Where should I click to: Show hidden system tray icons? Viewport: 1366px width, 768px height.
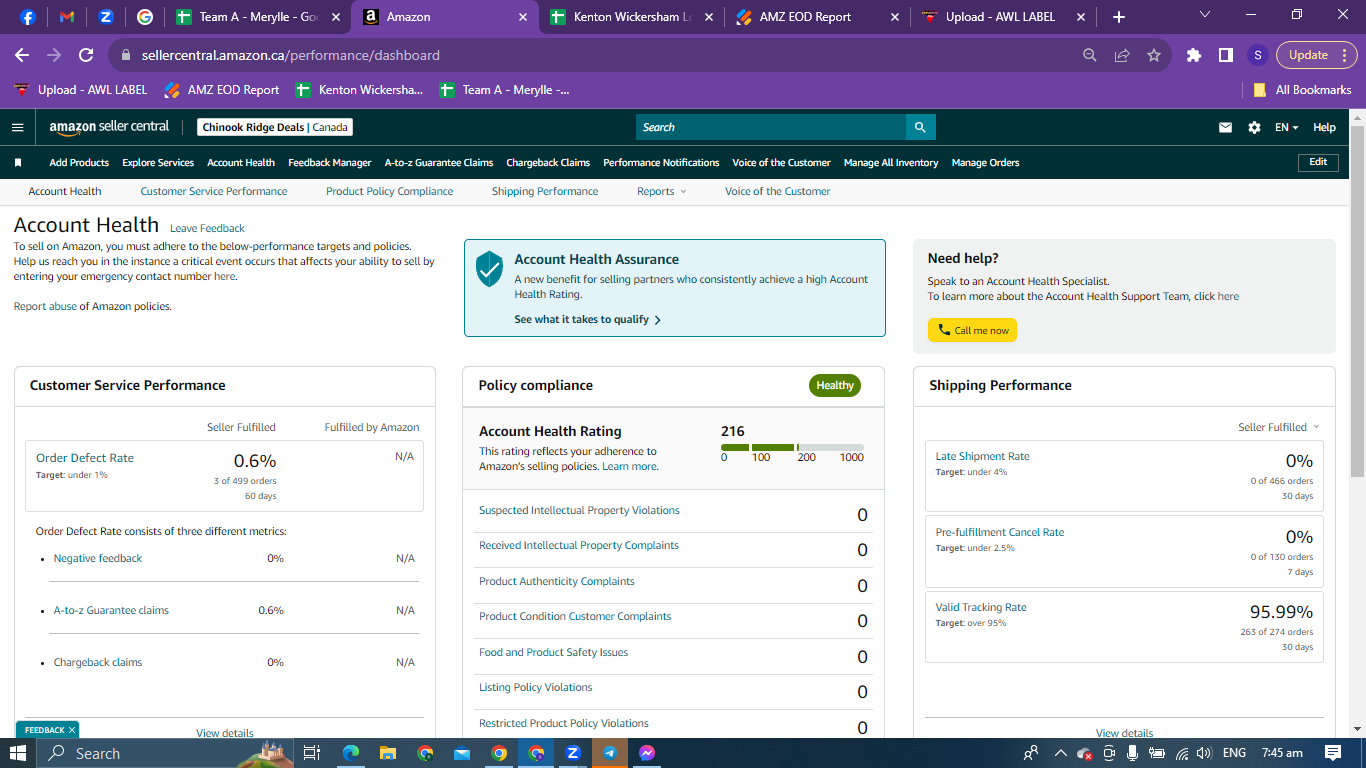click(x=1060, y=753)
